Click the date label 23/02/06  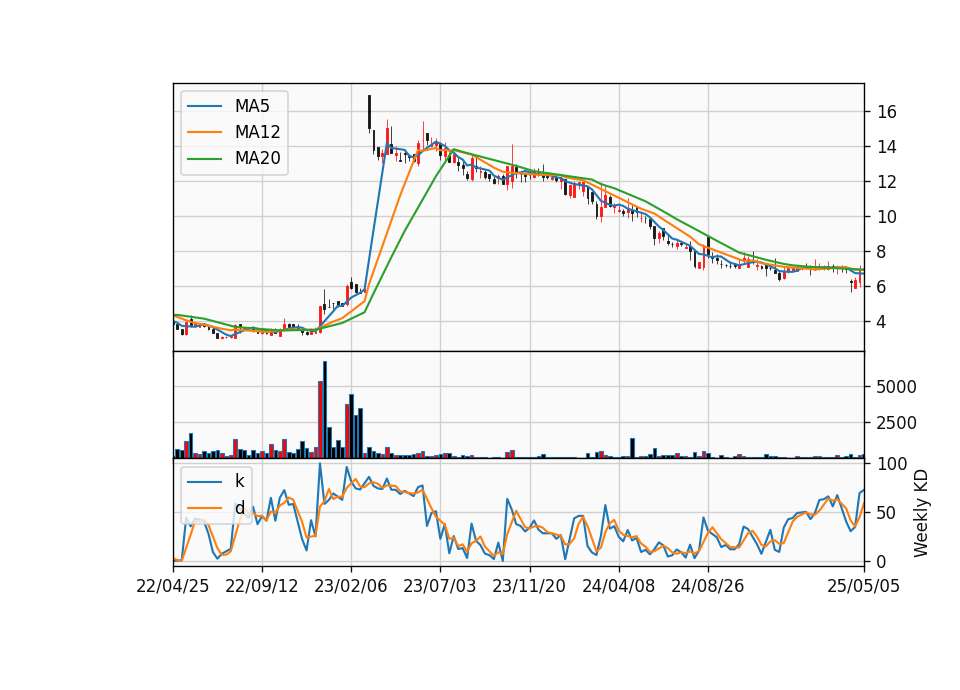tap(351, 587)
